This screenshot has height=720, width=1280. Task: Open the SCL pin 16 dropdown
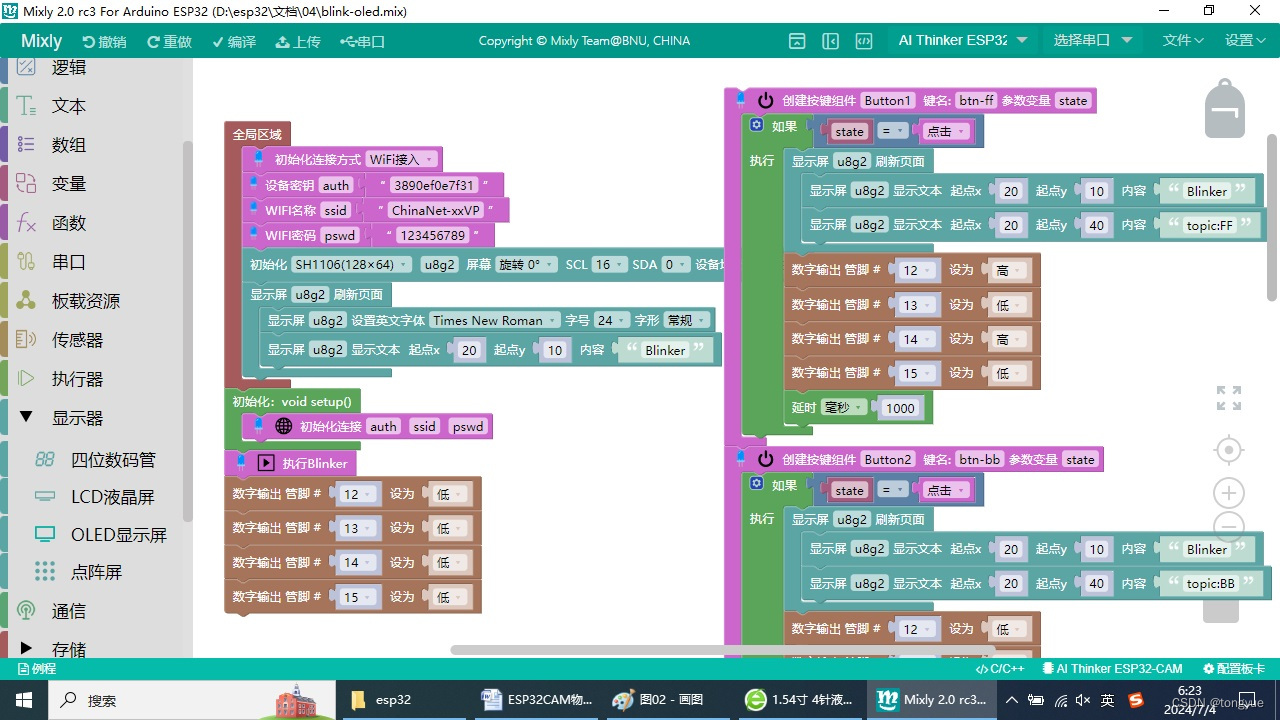coord(609,265)
